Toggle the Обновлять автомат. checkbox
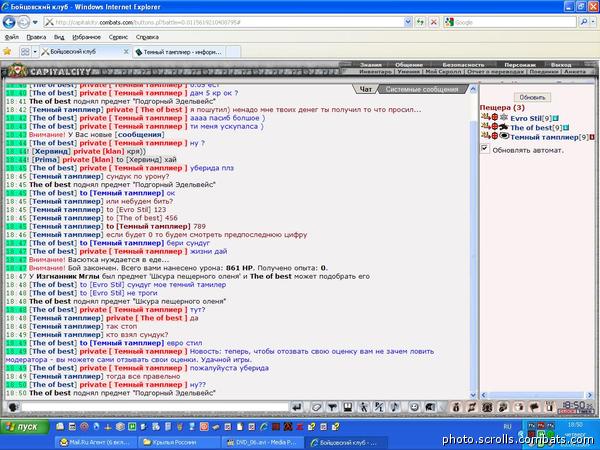The height and width of the screenshot is (450, 600). (485, 148)
